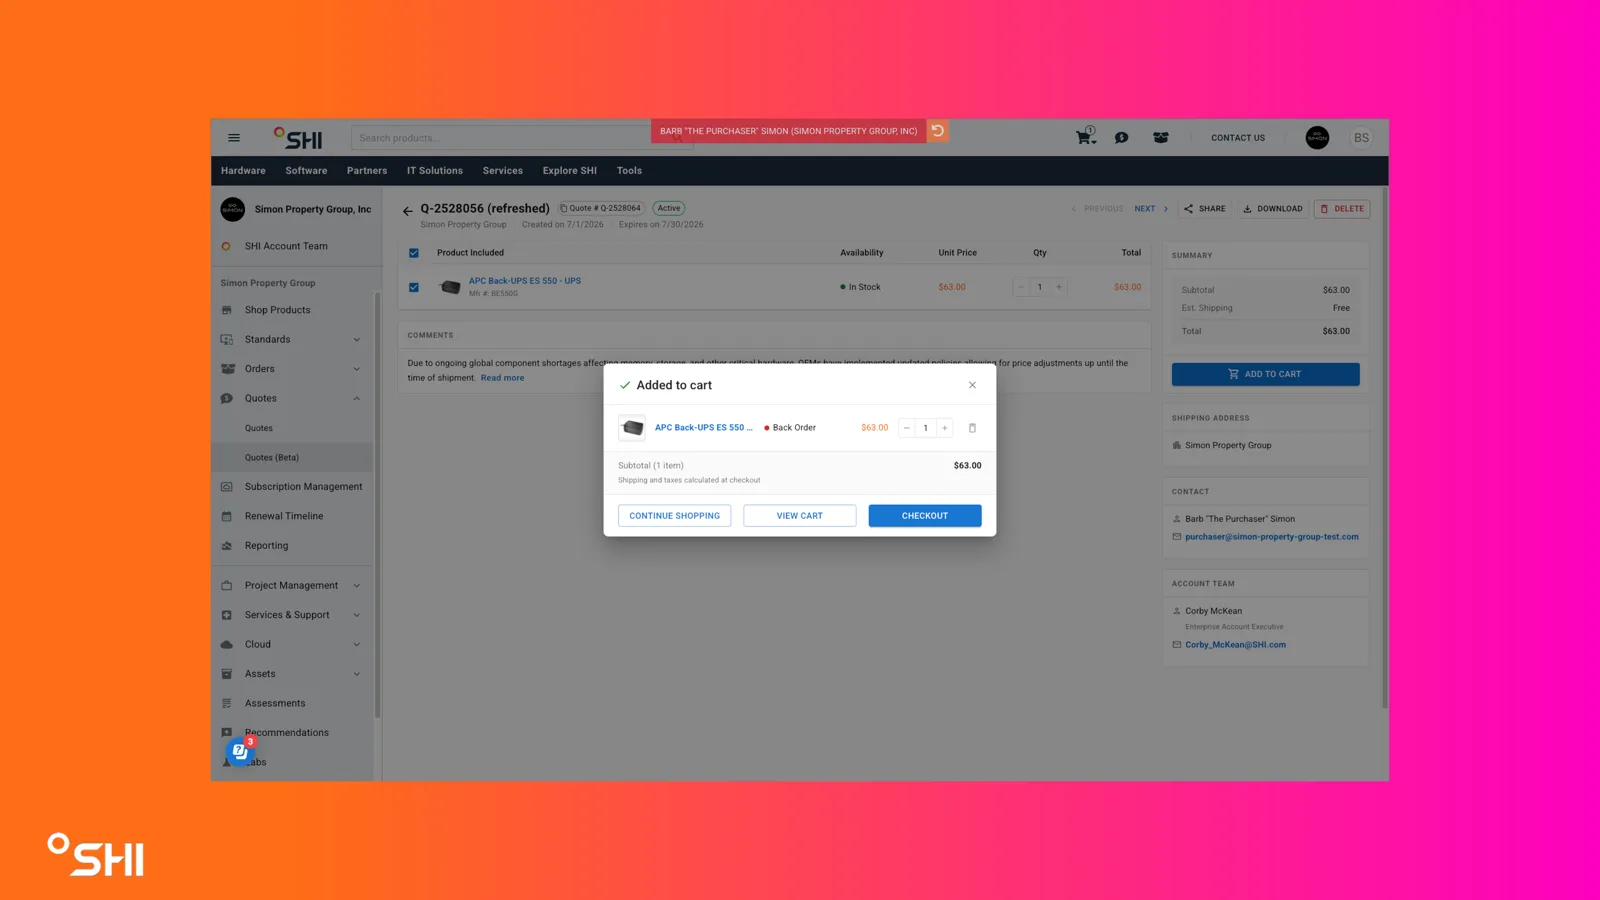1600x900 pixels.
Task: Remove item with dialog trash icon
Action: point(972,428)
